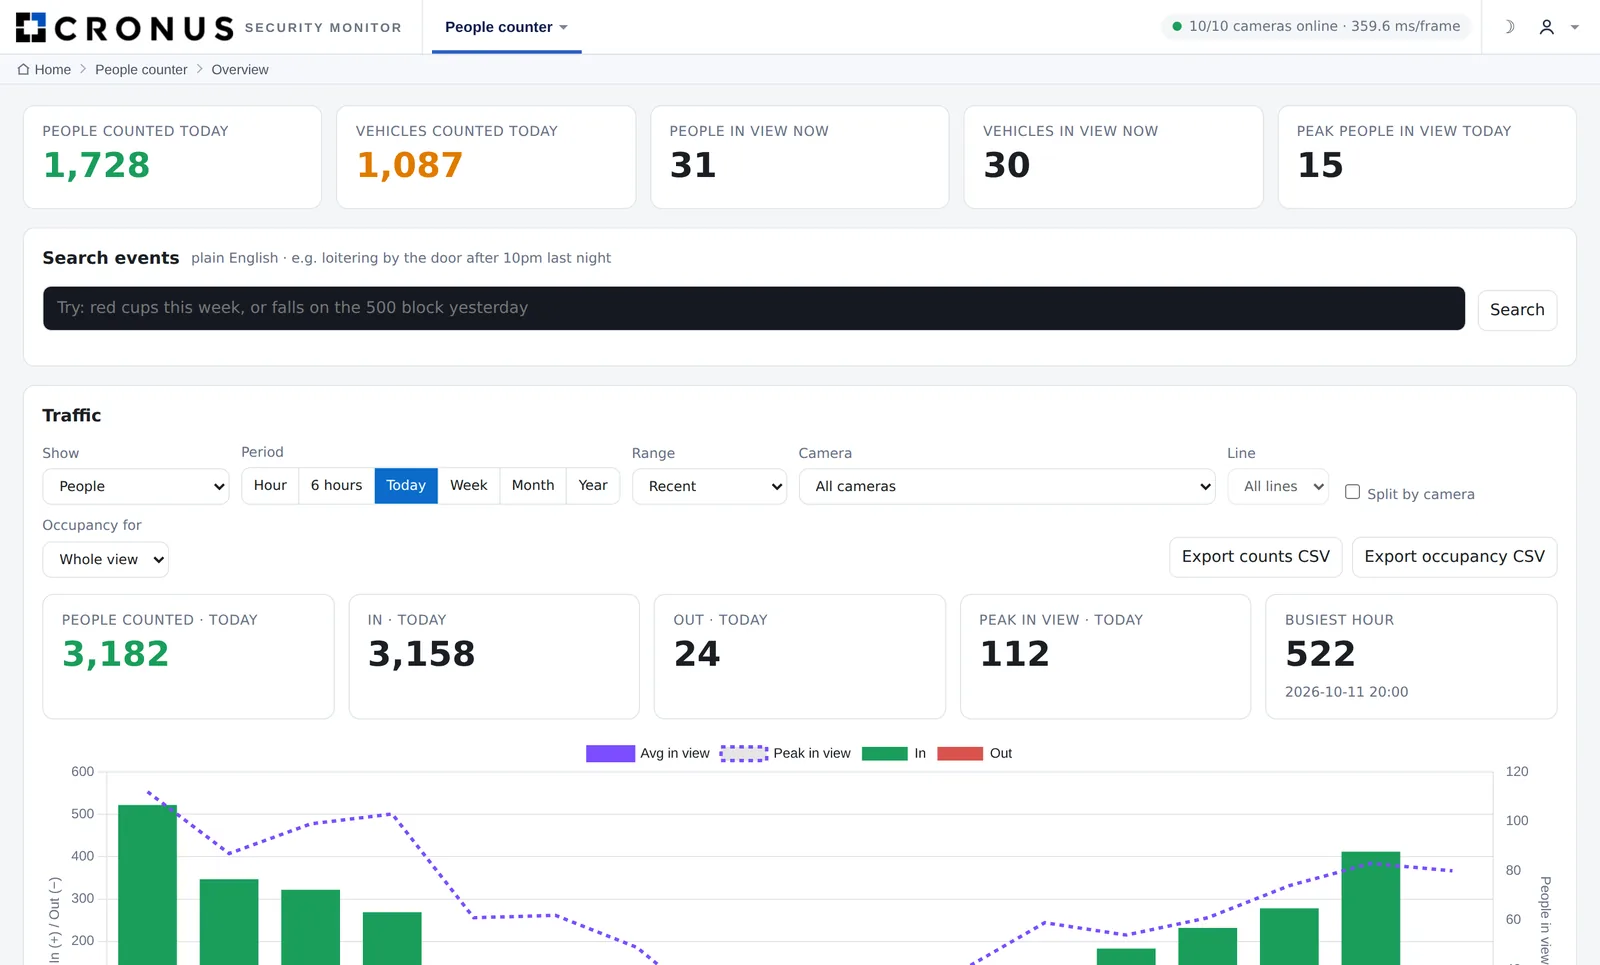1600x965 pixels.
Task: Toggle Peak in view legend swatch
Action: 744,753
